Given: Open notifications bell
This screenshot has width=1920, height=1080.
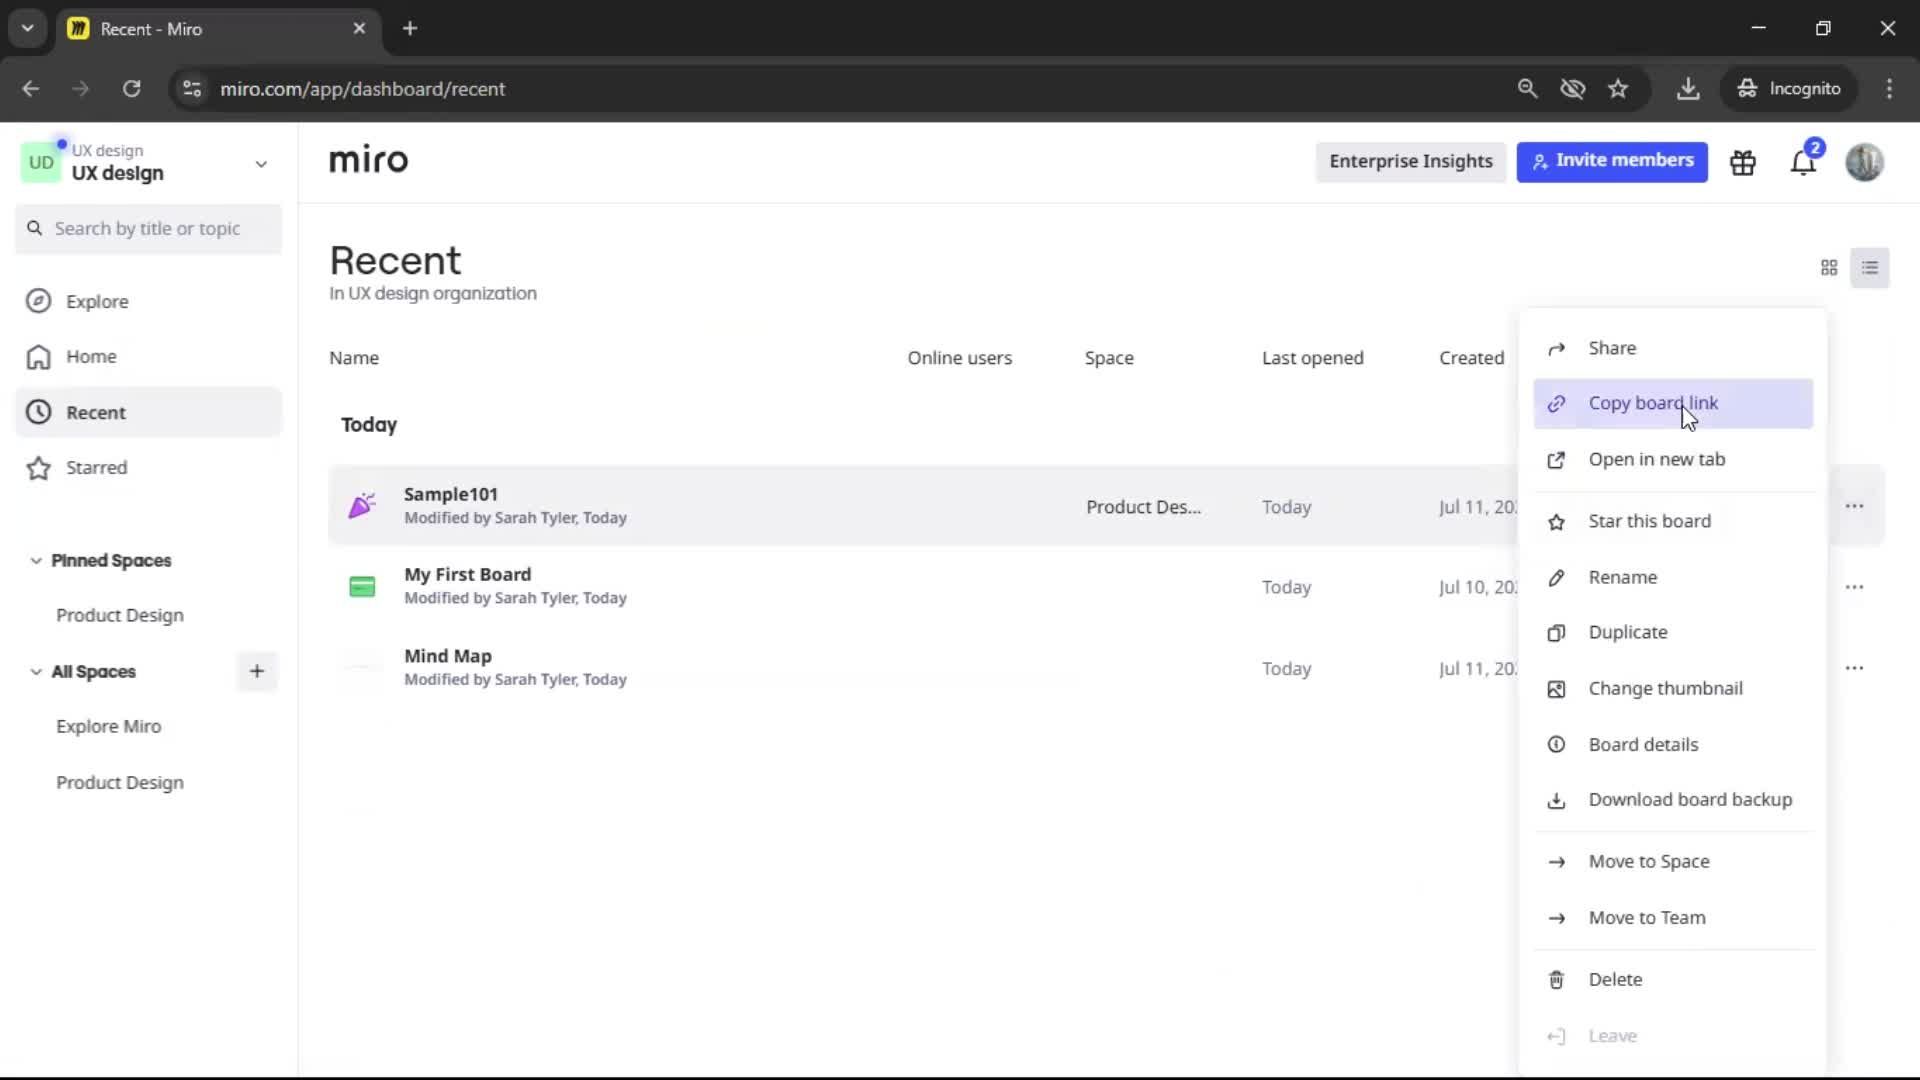Looking at the screenshot, I should (x=1803, y=162).
